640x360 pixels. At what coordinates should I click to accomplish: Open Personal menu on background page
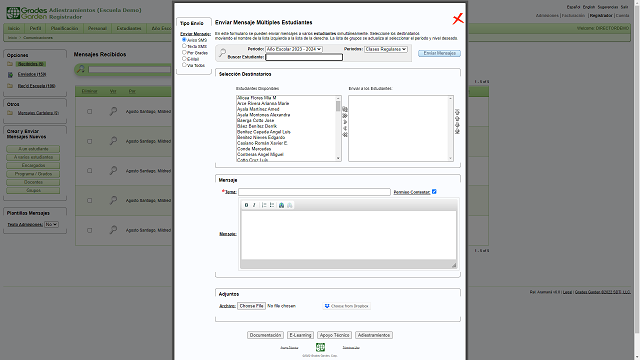click(97, 28)
